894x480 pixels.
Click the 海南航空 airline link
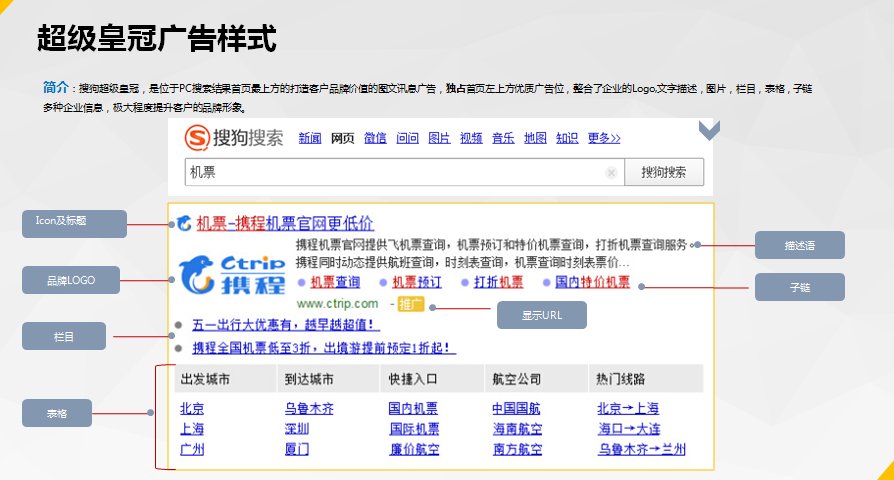[x=518, y=429]
